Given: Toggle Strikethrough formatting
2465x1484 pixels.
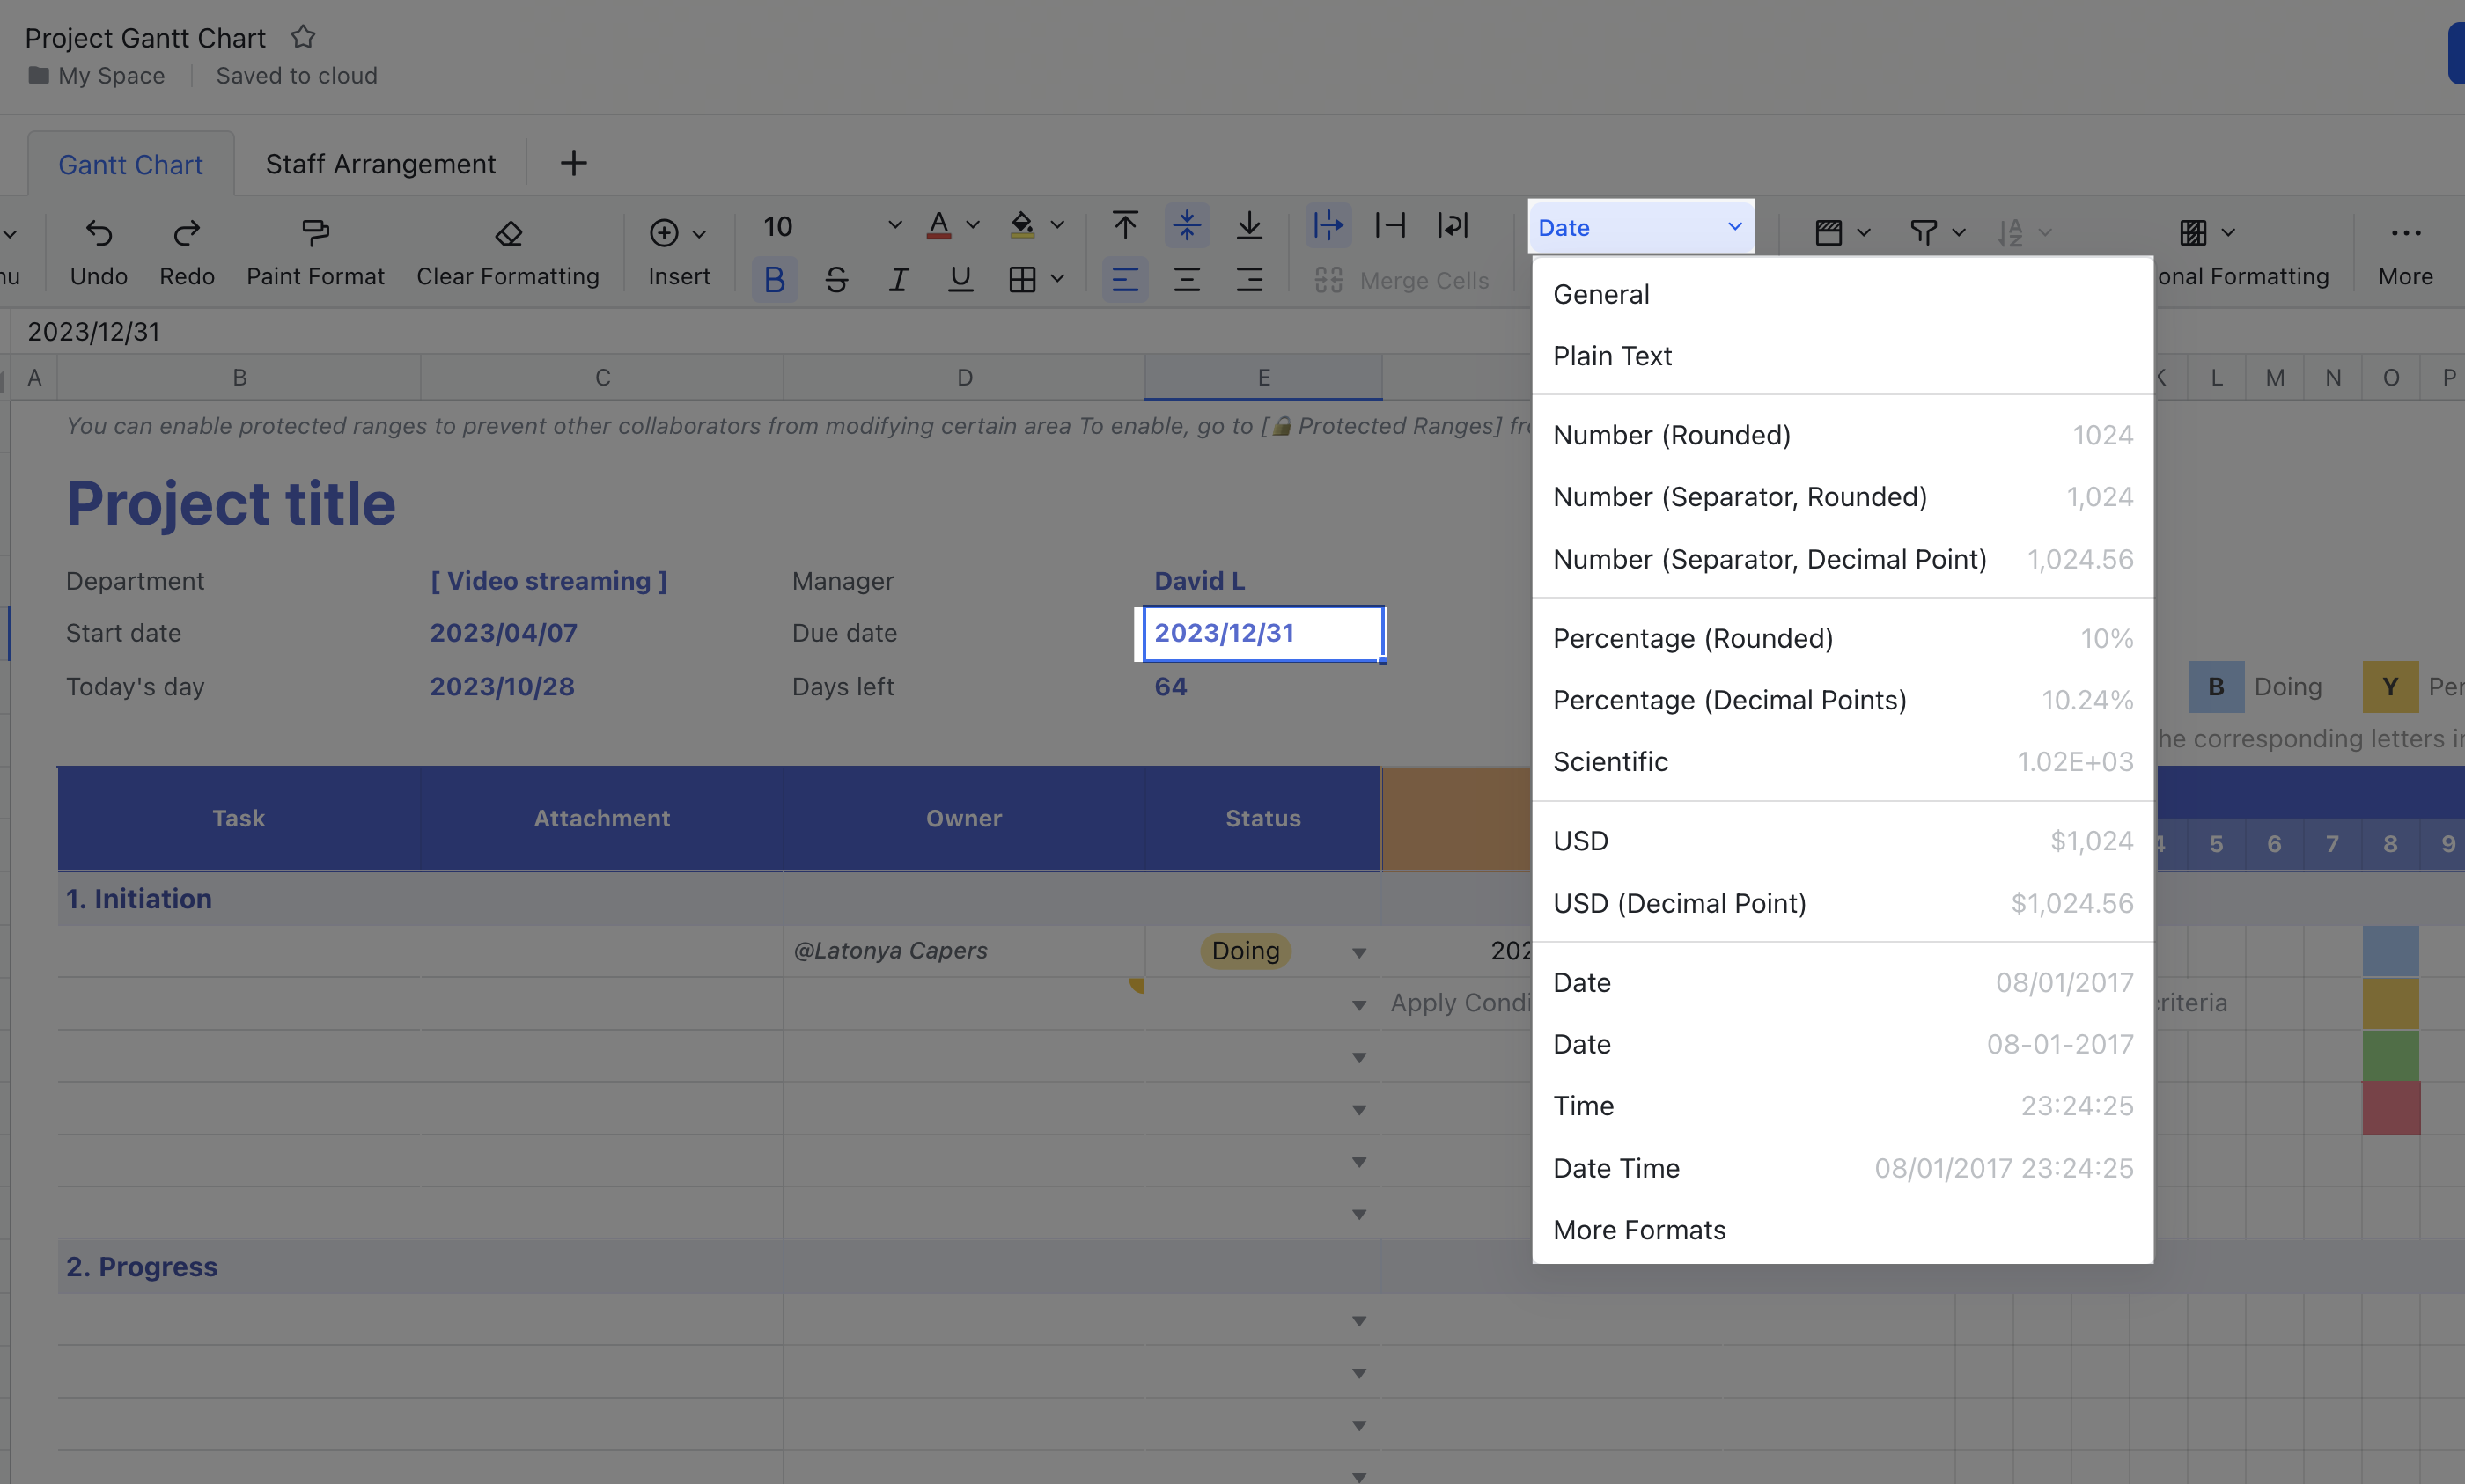Looking at the screenshot, I should pos(837,280).
